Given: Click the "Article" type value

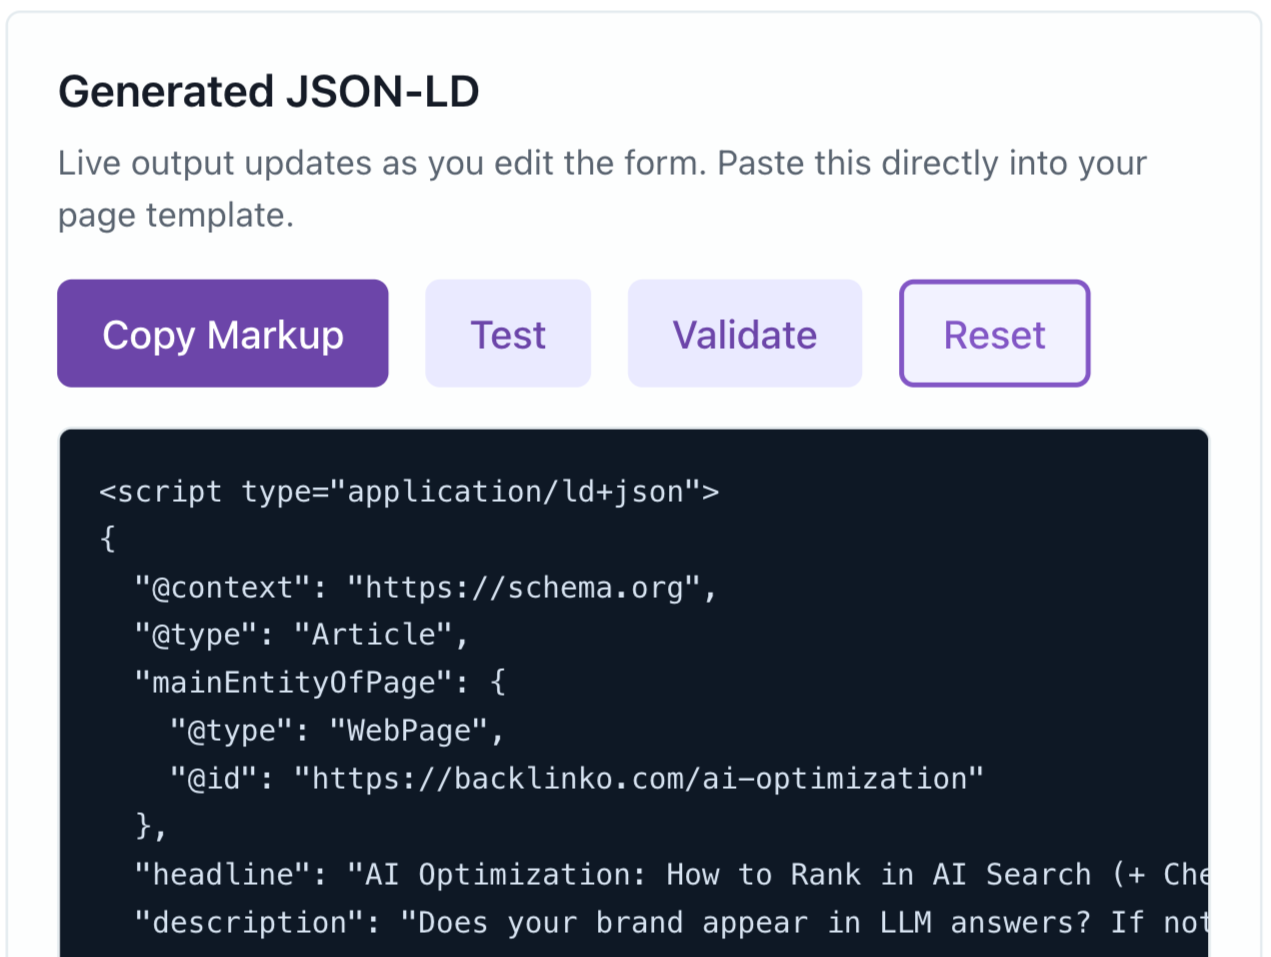Looking at the screenshot, I should [374, 635].
